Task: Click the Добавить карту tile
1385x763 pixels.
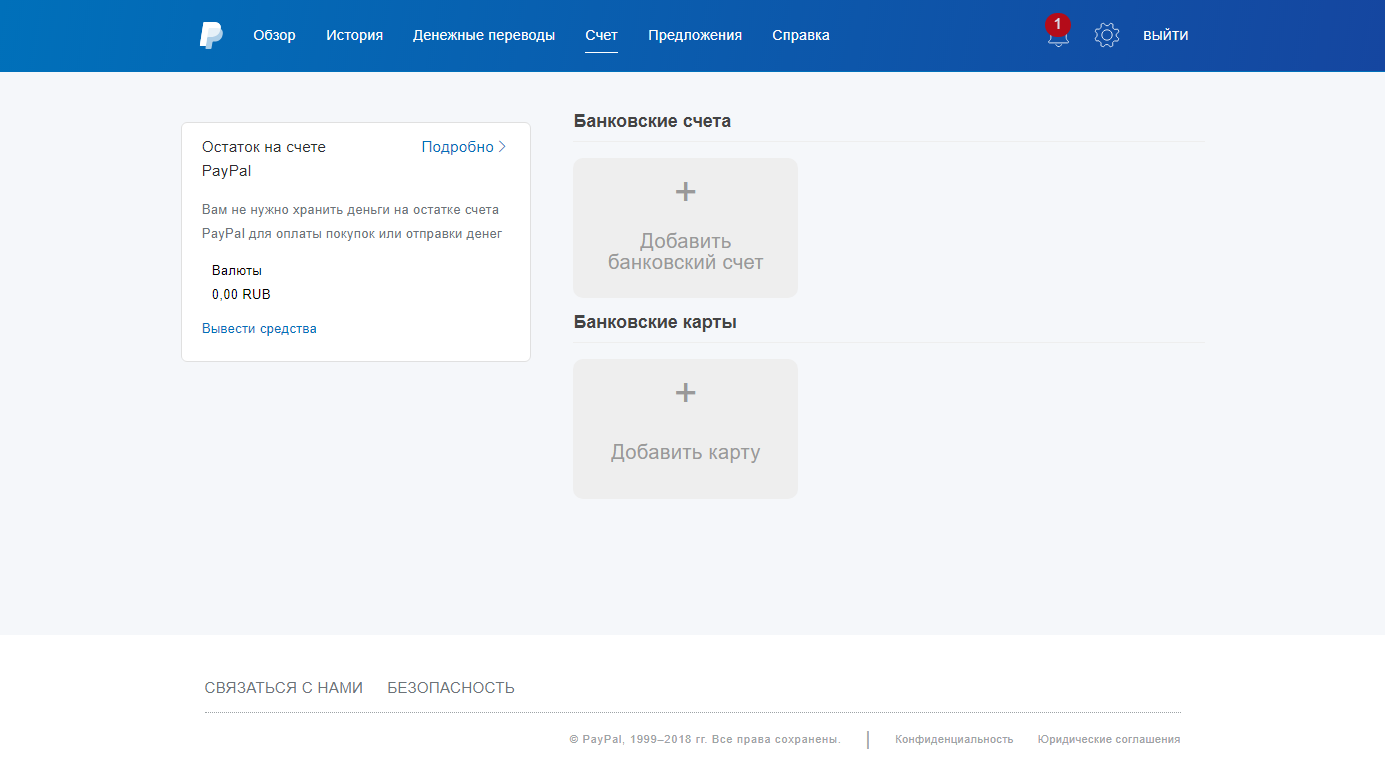Action: (685, 428)
